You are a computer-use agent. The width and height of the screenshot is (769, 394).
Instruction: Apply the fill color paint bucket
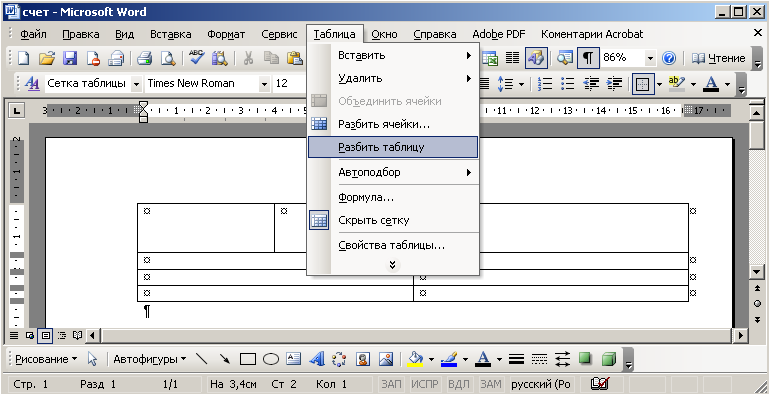415,359
